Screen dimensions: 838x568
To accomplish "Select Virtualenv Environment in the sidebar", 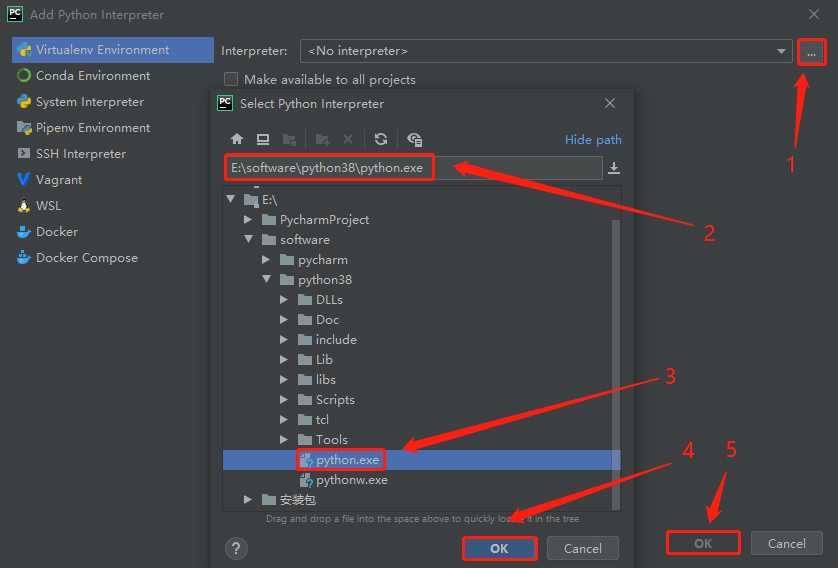I will (113, 50).
